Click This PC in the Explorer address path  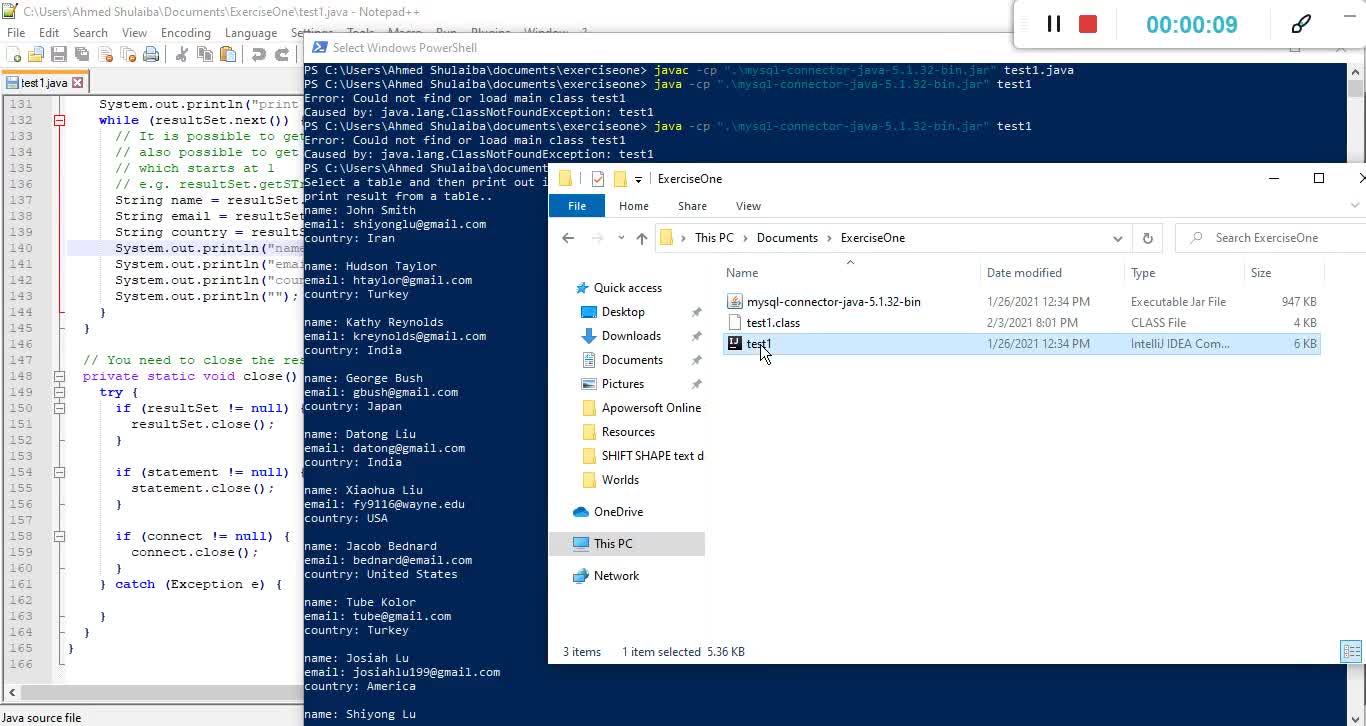click(x=714, y=238)
